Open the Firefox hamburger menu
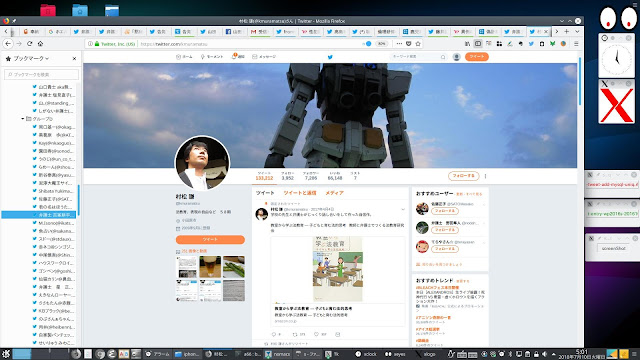 [576, 44]
